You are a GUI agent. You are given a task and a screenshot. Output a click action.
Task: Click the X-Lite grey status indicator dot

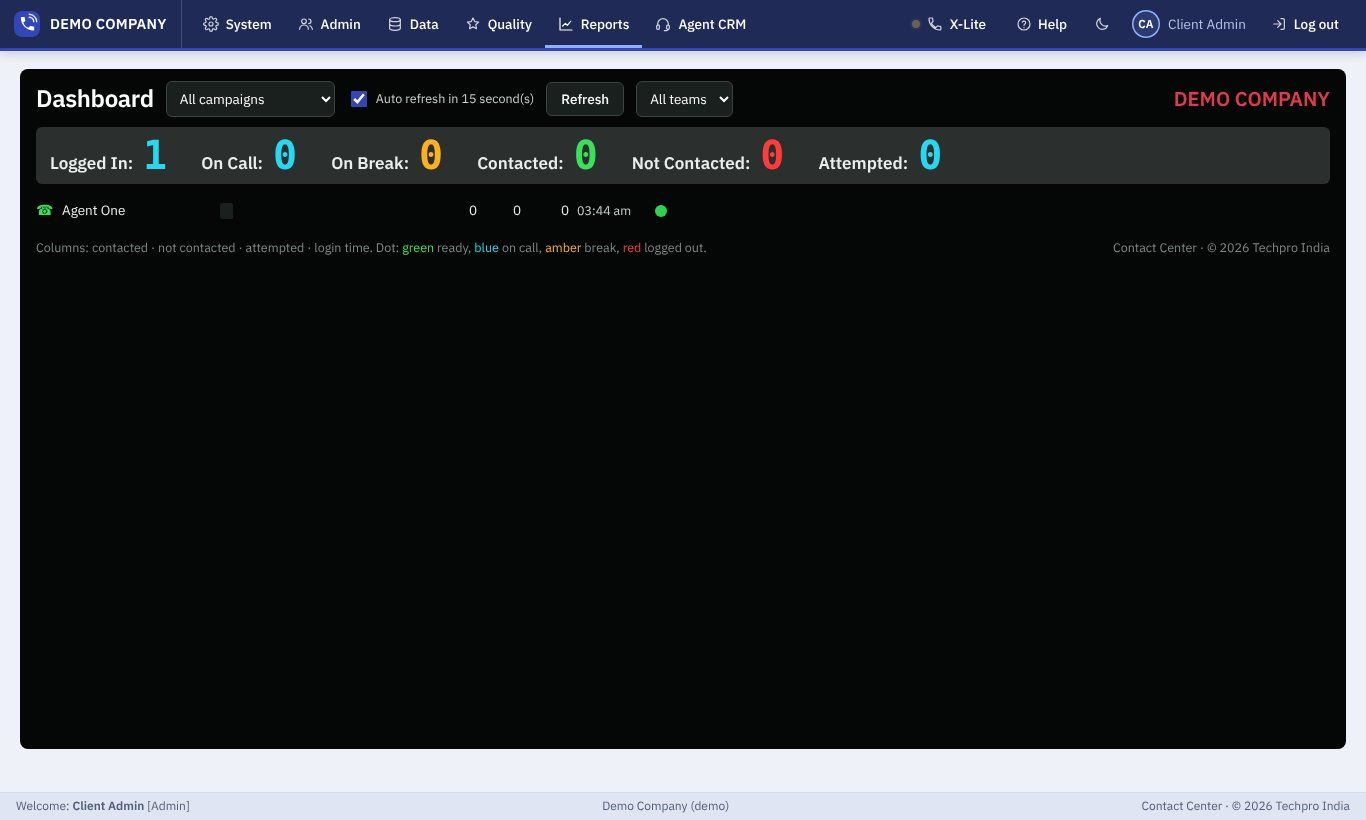click(916, 24)
